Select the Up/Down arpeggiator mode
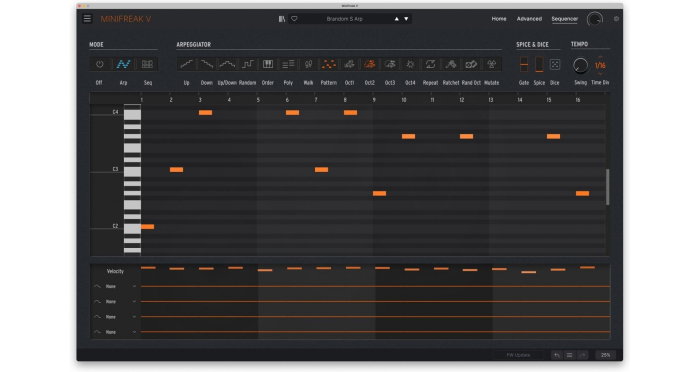This screenshot has height=372, width=700. [x=227, y=64]
